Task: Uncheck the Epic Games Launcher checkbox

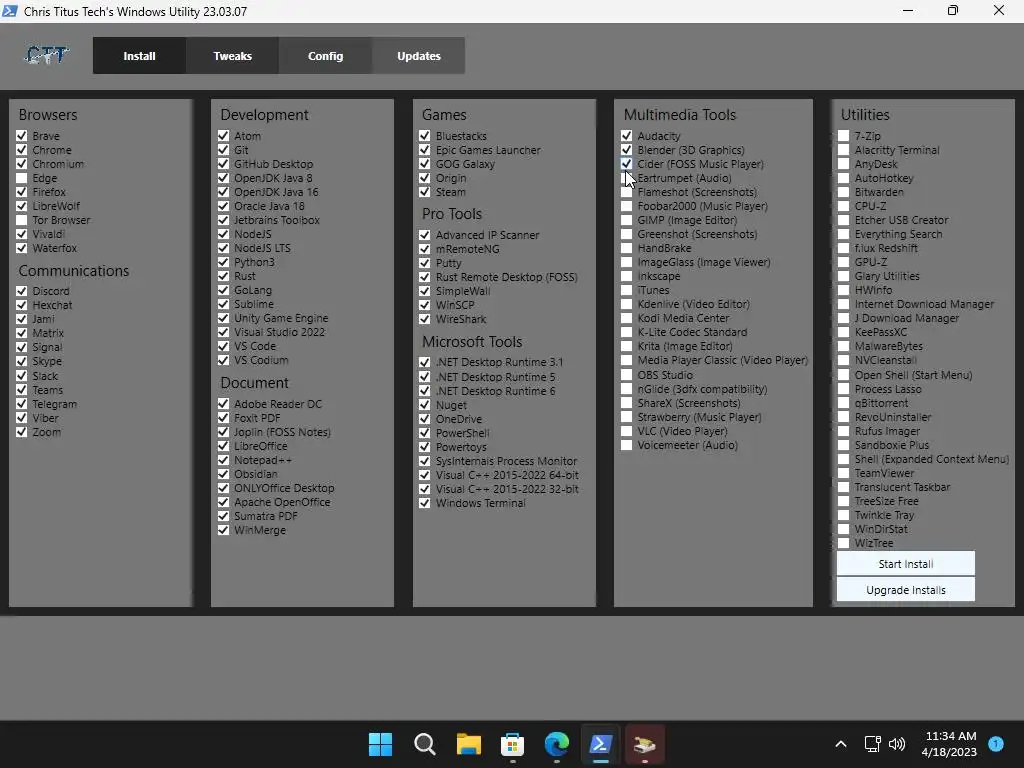Action: pos(424,150)
